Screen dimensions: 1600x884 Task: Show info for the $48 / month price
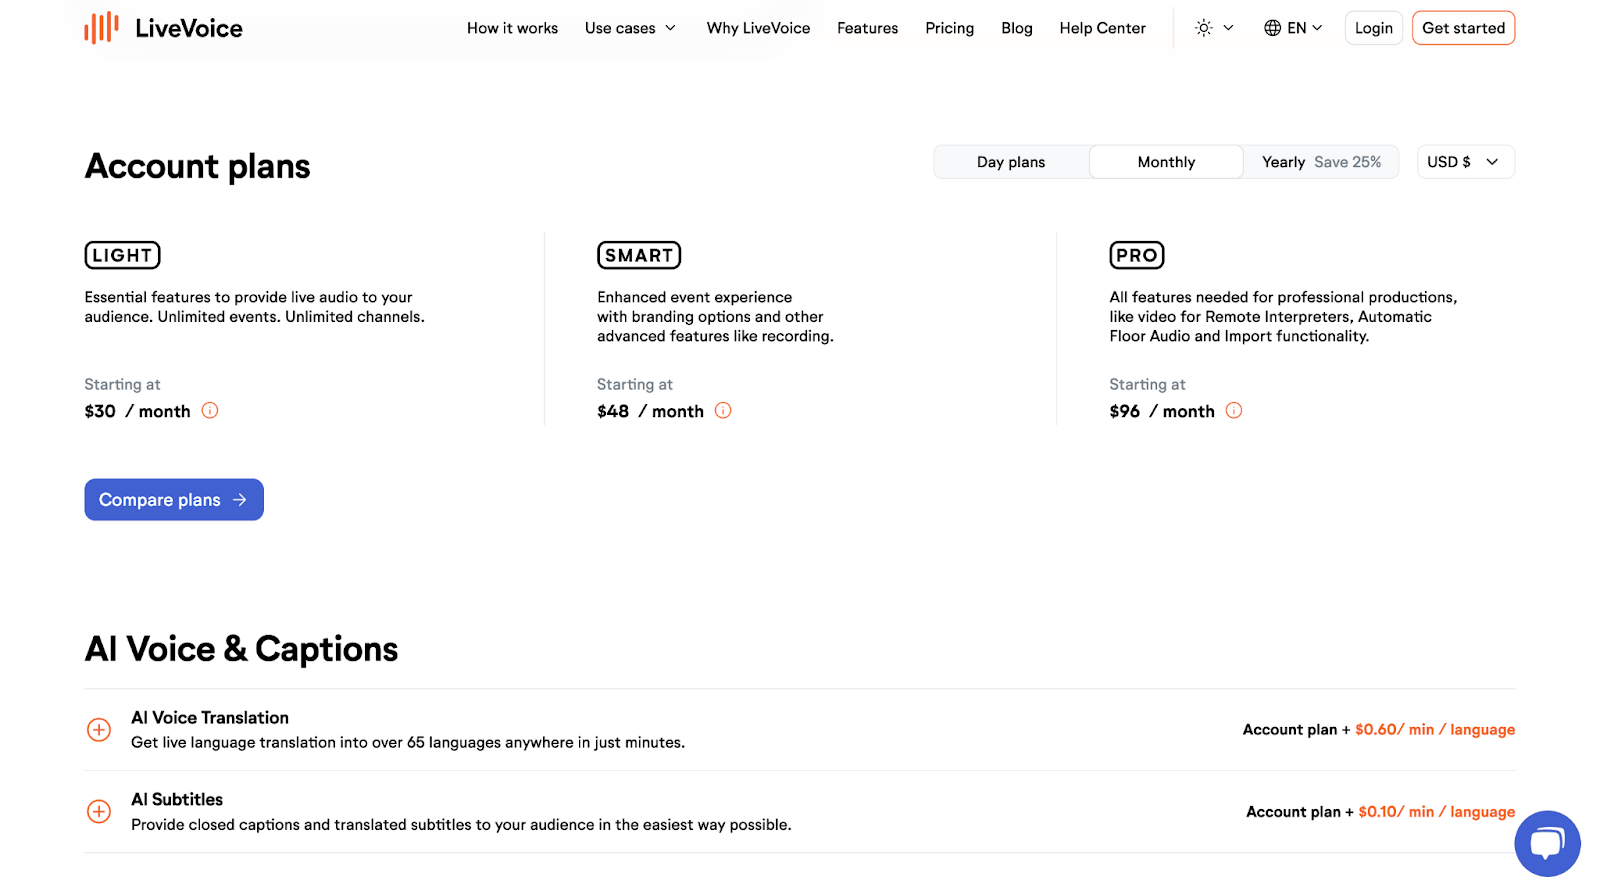(723, 410)
